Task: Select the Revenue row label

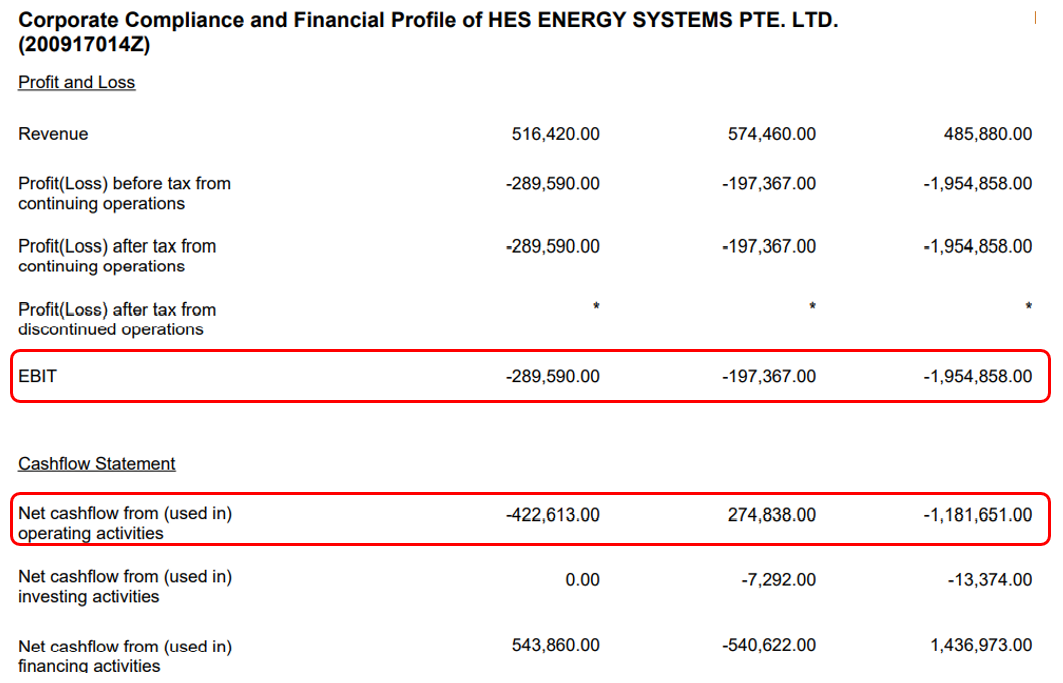Action: tap(53, 134)
